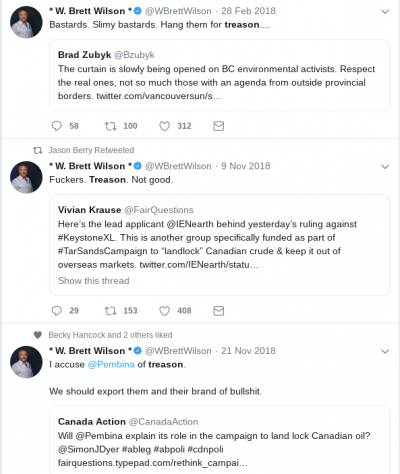Open verified badge on first tweet
Viewport: 400px width, 474px height.
coord(138,11)
